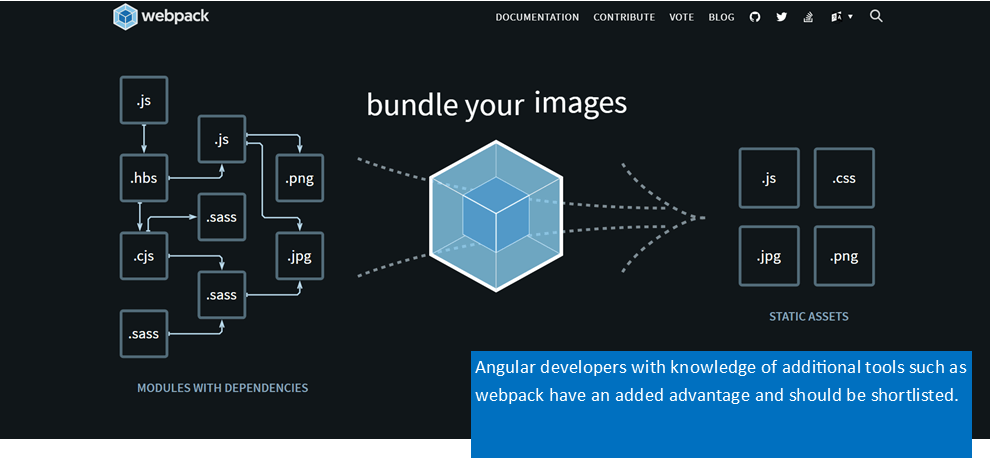
Task: Click the large webpack cube graphic
Action: (x=496, y=216)
